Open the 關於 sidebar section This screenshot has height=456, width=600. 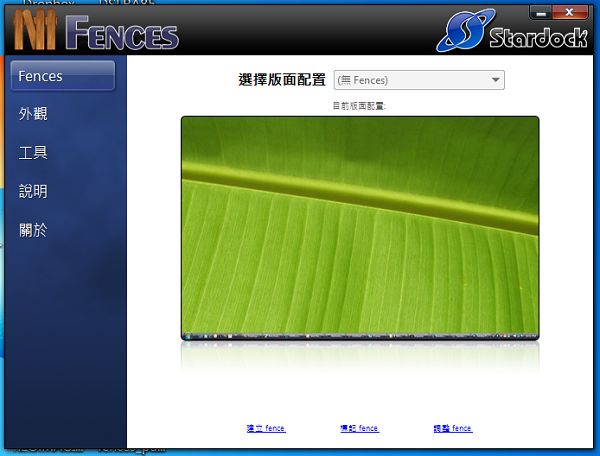tap(33, 230)
